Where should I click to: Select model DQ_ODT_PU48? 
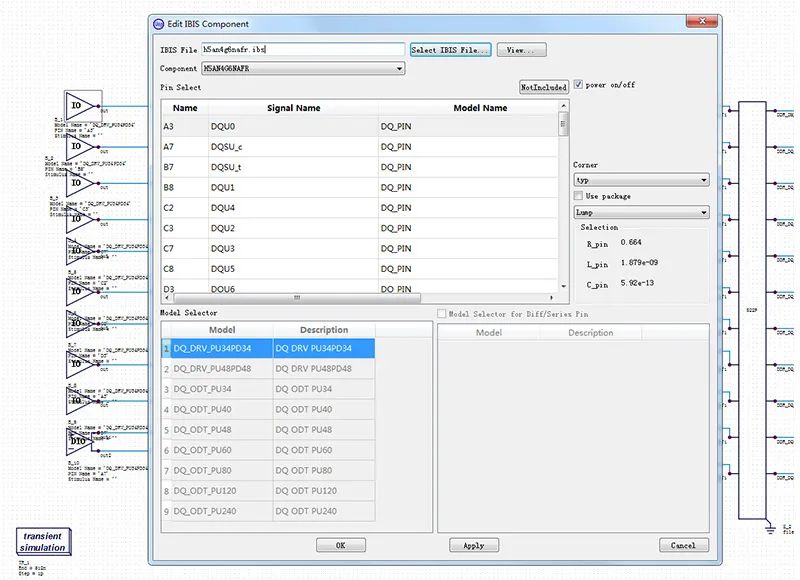[x=222, y=430]
